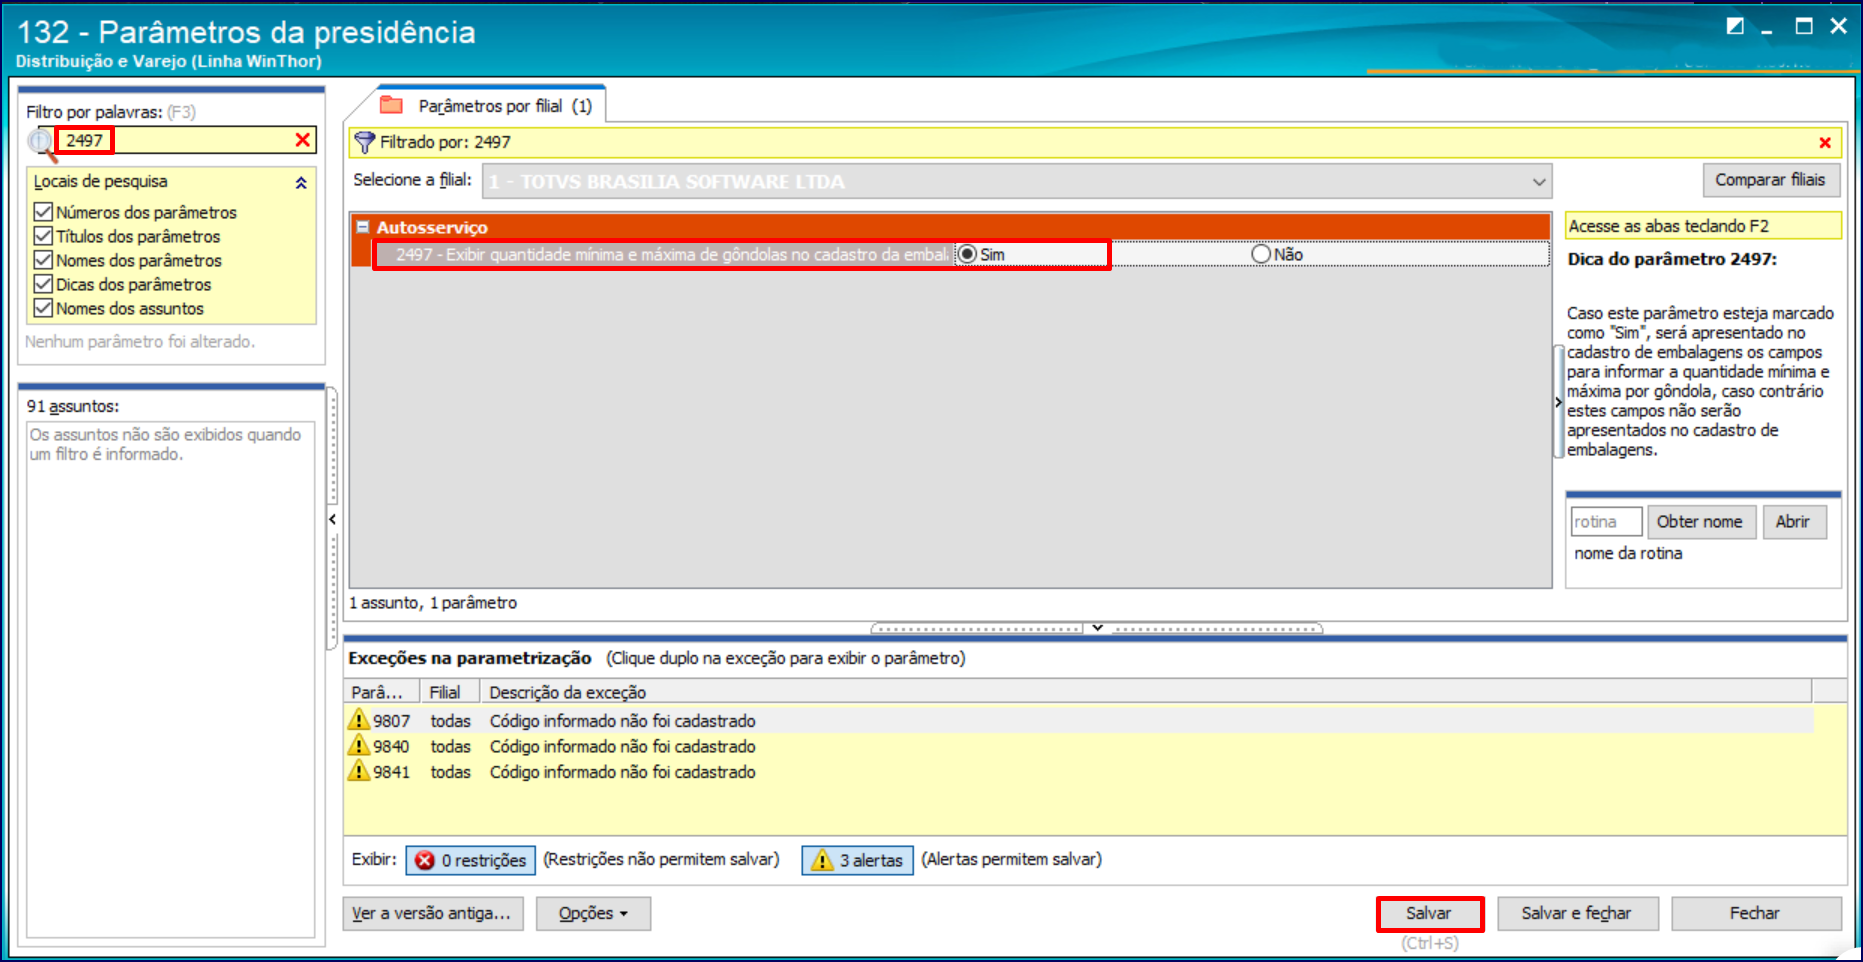Click the magnifier search icon beside filter field
The height and width of the screenshot is (962, 1863).
pos(41,144)
